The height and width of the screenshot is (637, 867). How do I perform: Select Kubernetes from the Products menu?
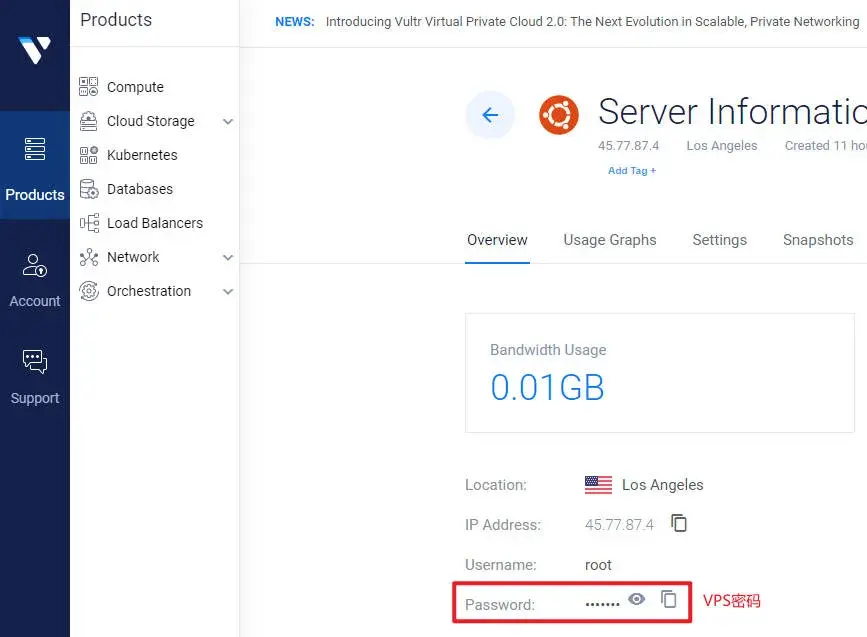click(x=142, y=155)
